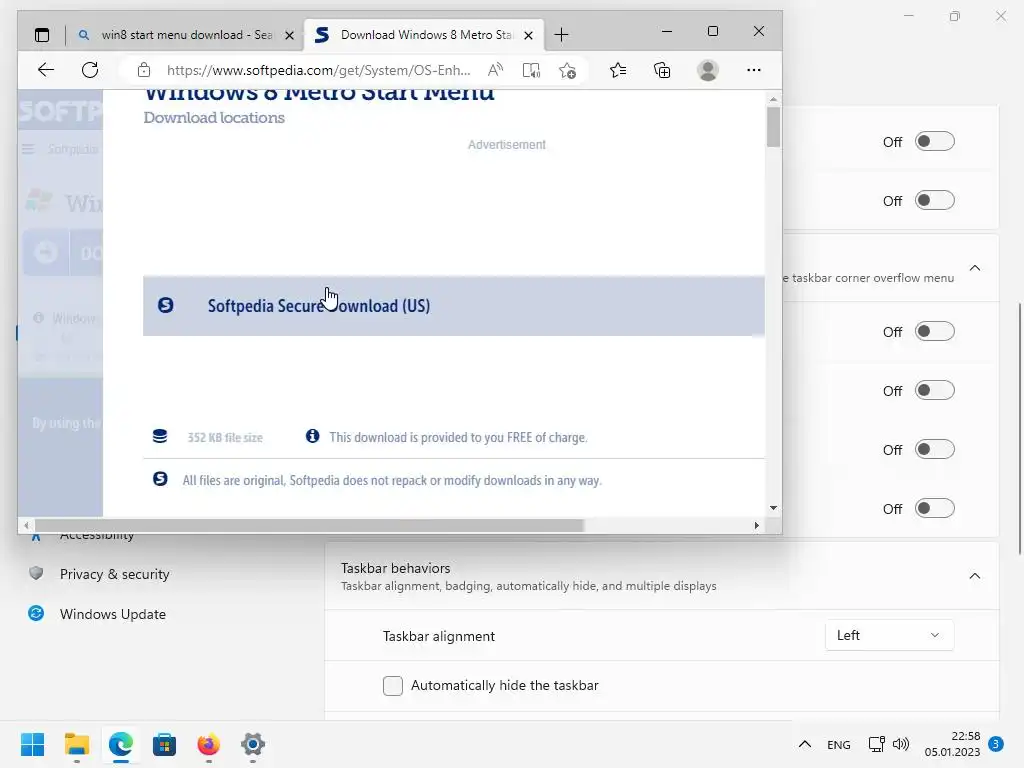Click ENG language indicator
The image size is (1024, 768).
[x=839, y=744]
